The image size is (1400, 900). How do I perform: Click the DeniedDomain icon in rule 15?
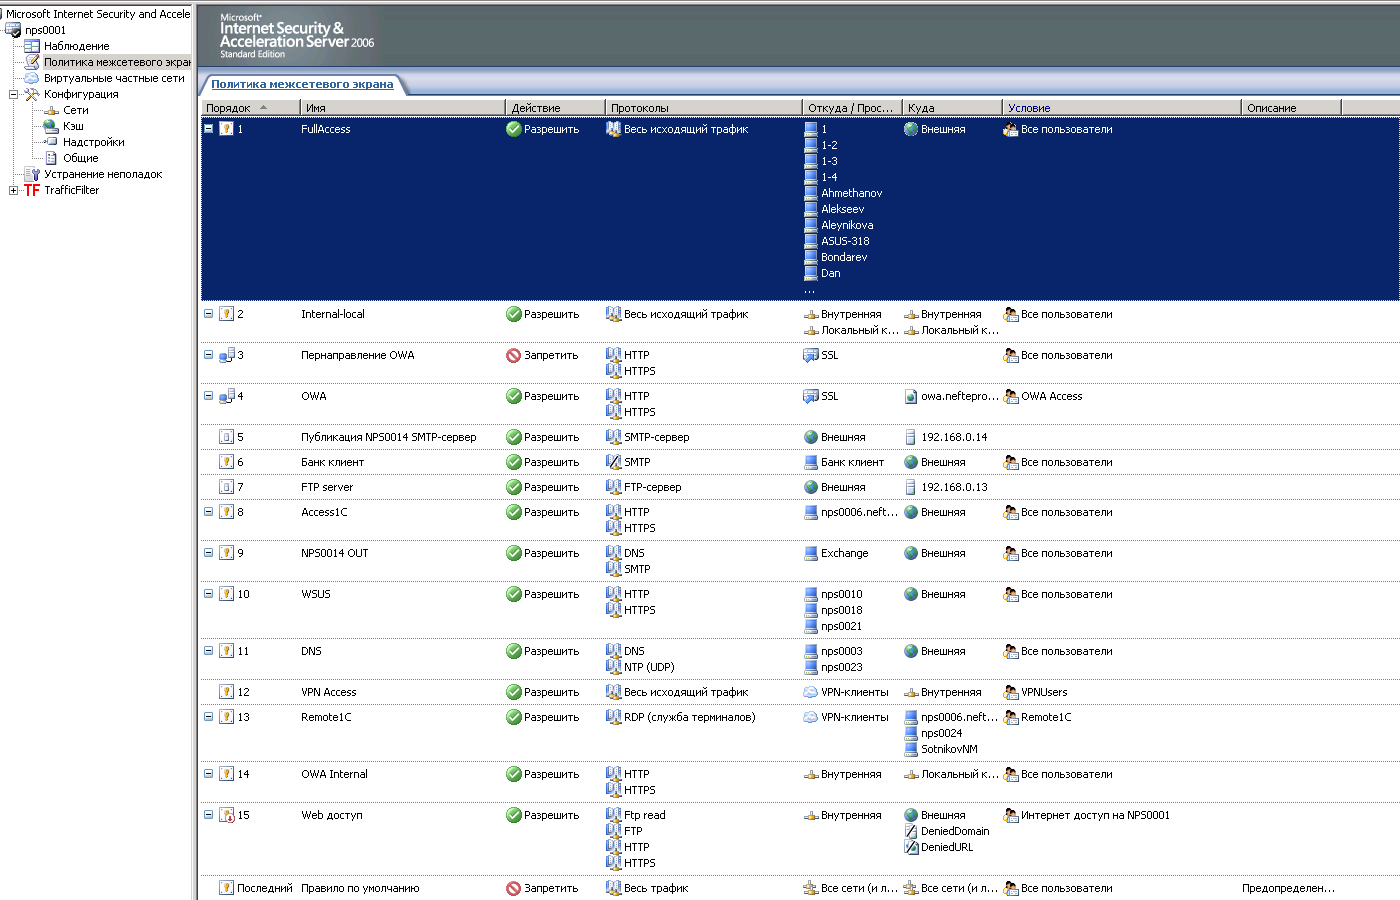911,831
